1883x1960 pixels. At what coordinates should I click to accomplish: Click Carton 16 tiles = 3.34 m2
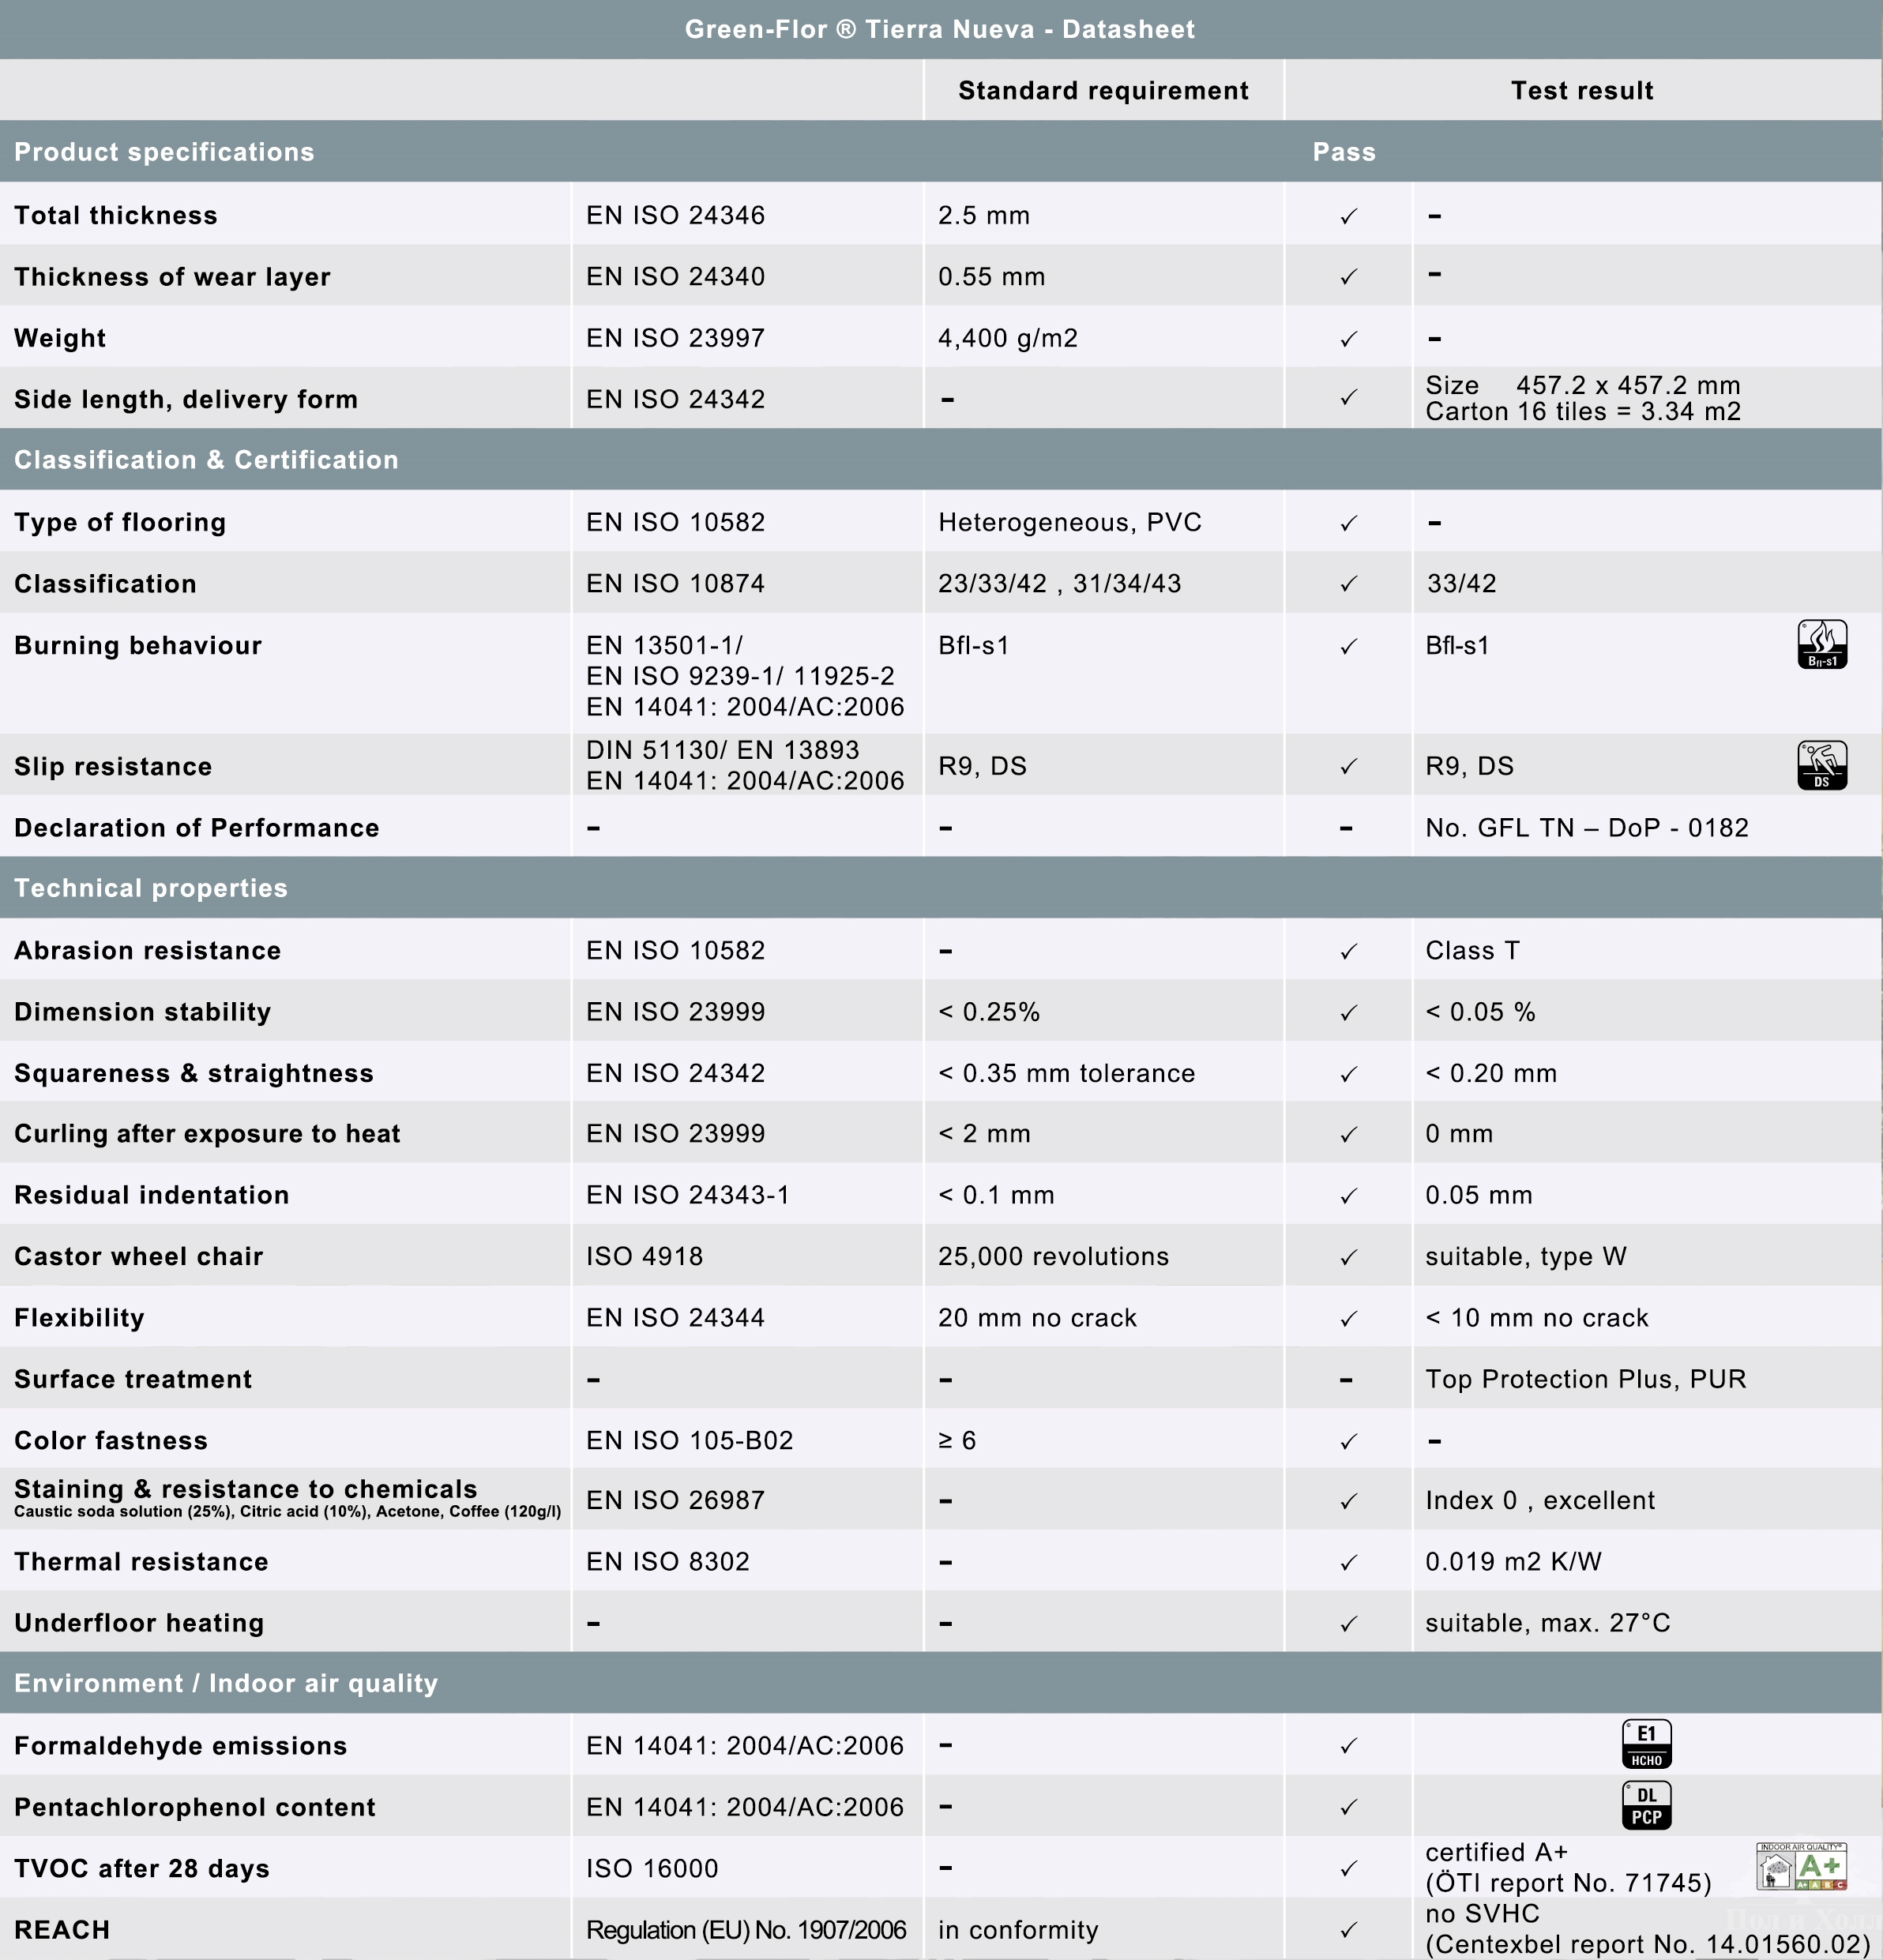(1583, 411)
